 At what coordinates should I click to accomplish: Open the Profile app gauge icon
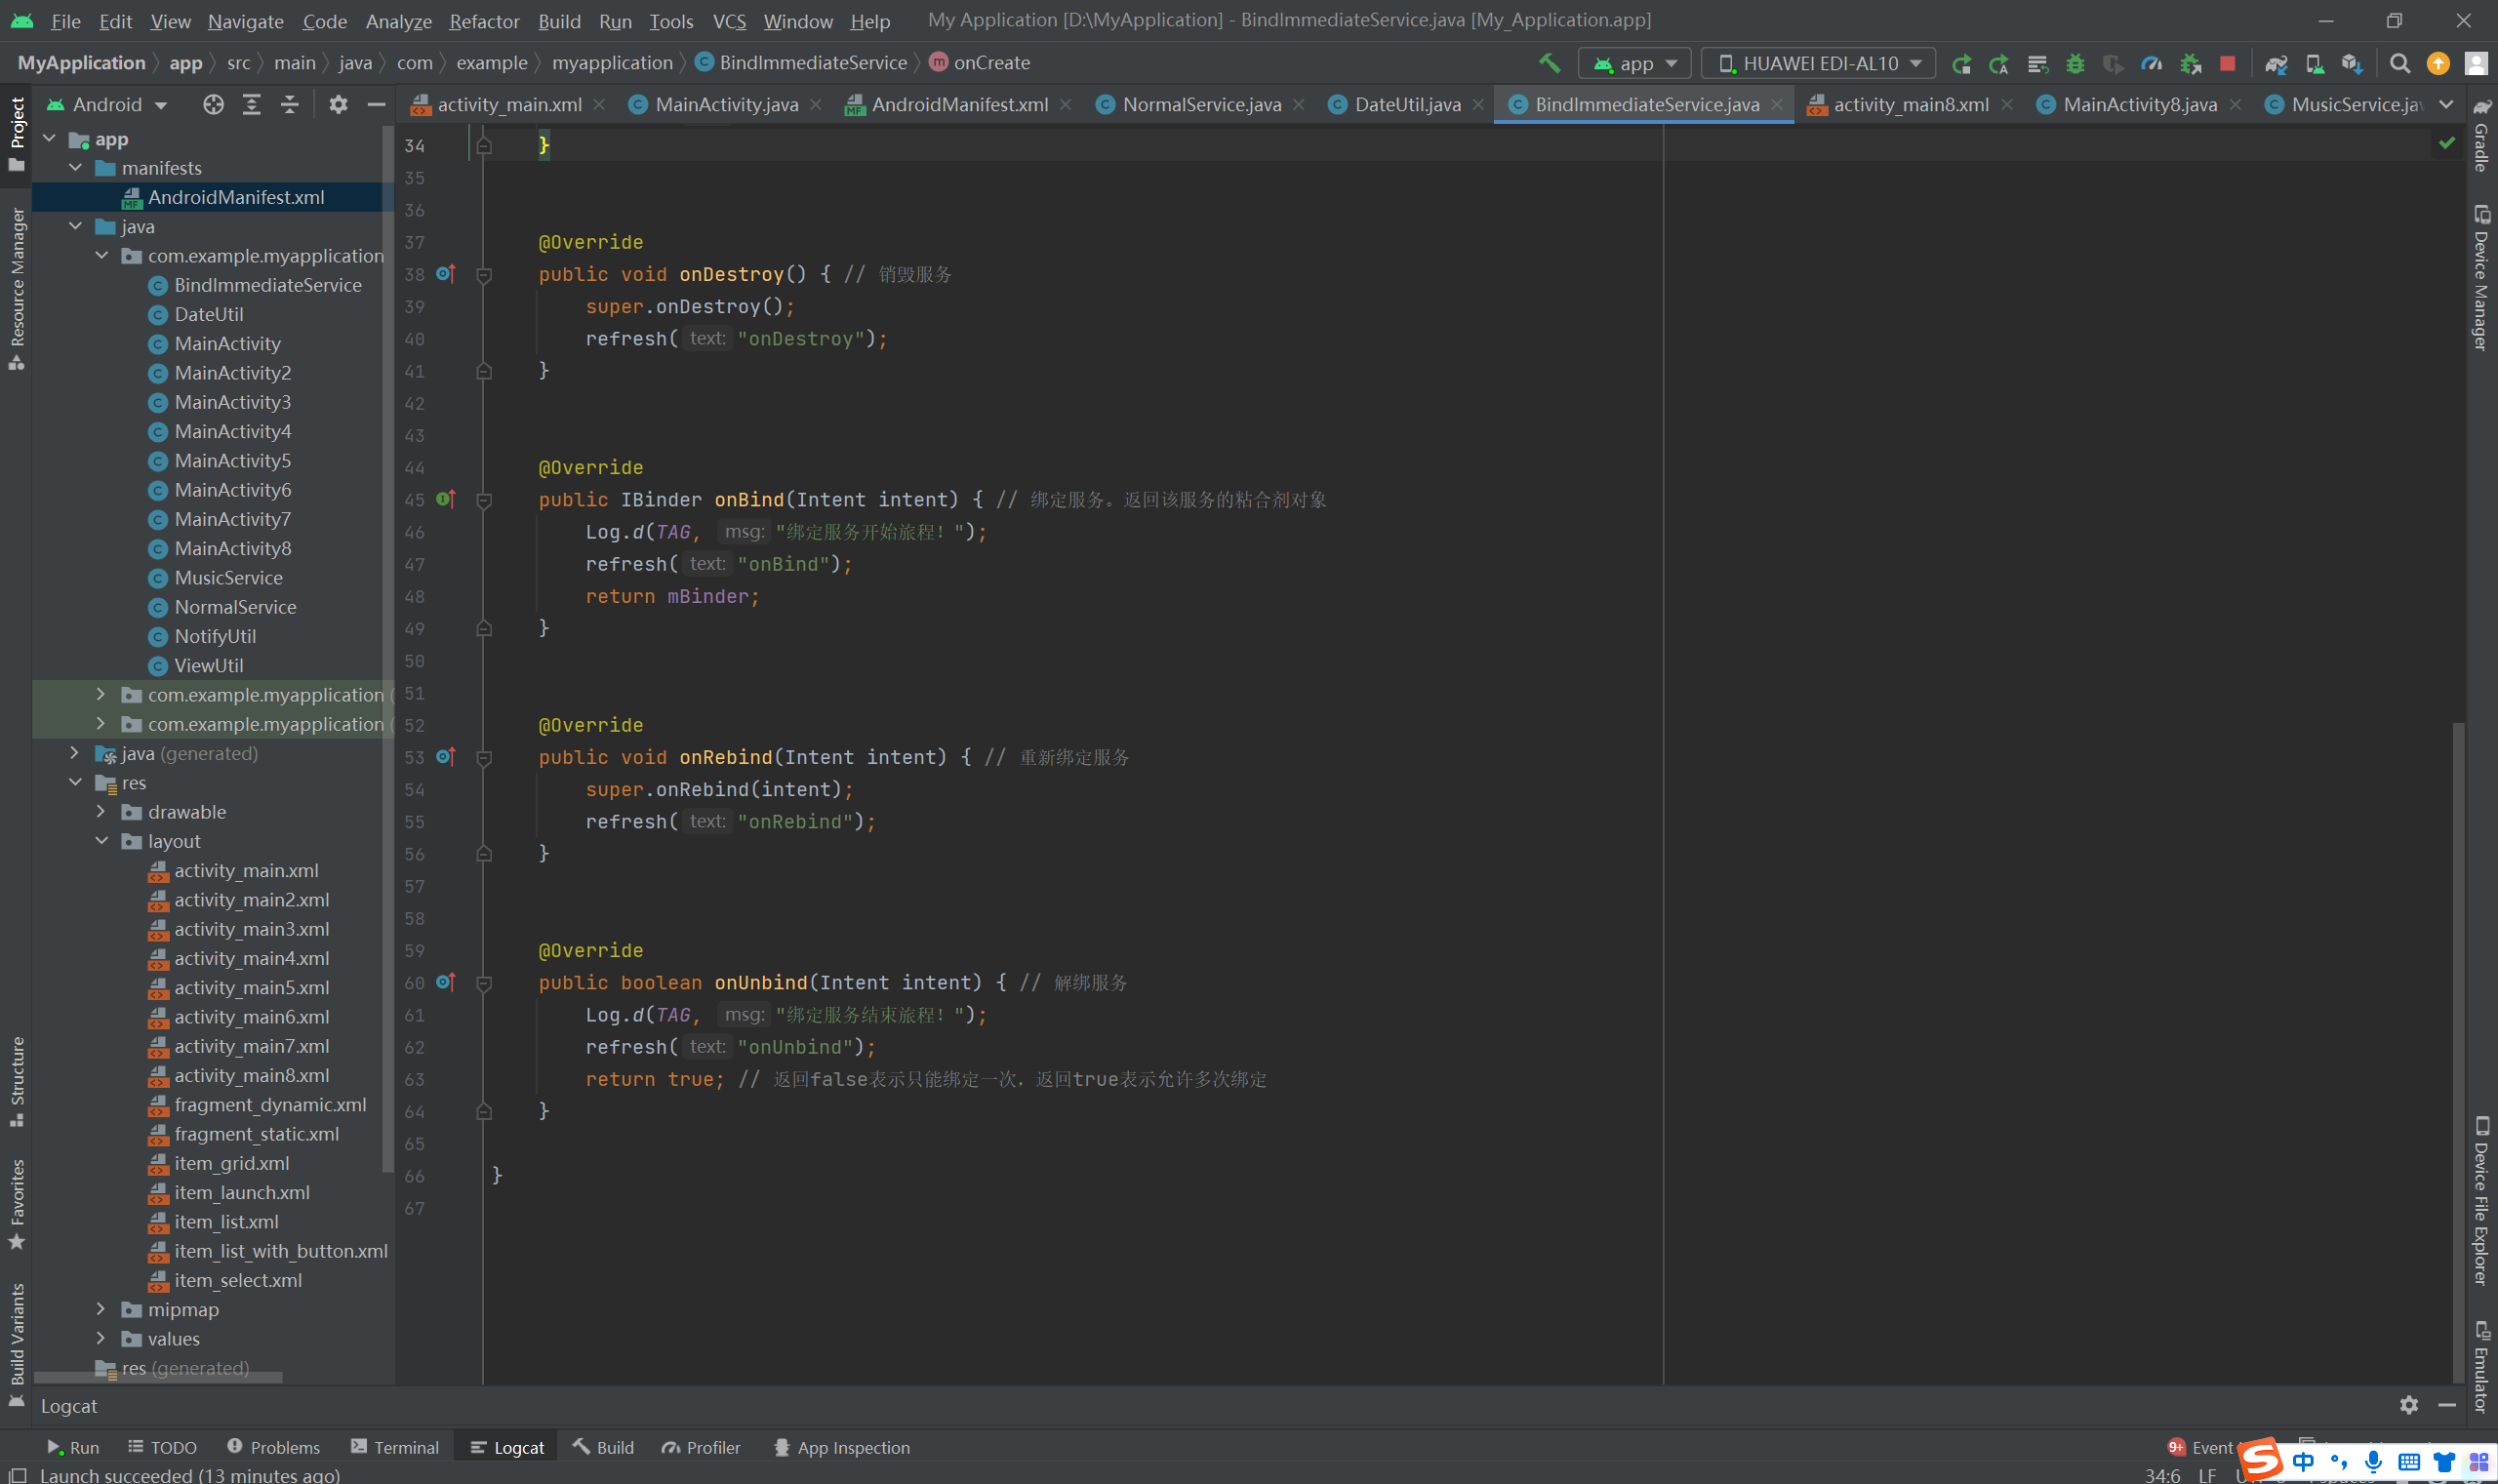(2151, 63)
